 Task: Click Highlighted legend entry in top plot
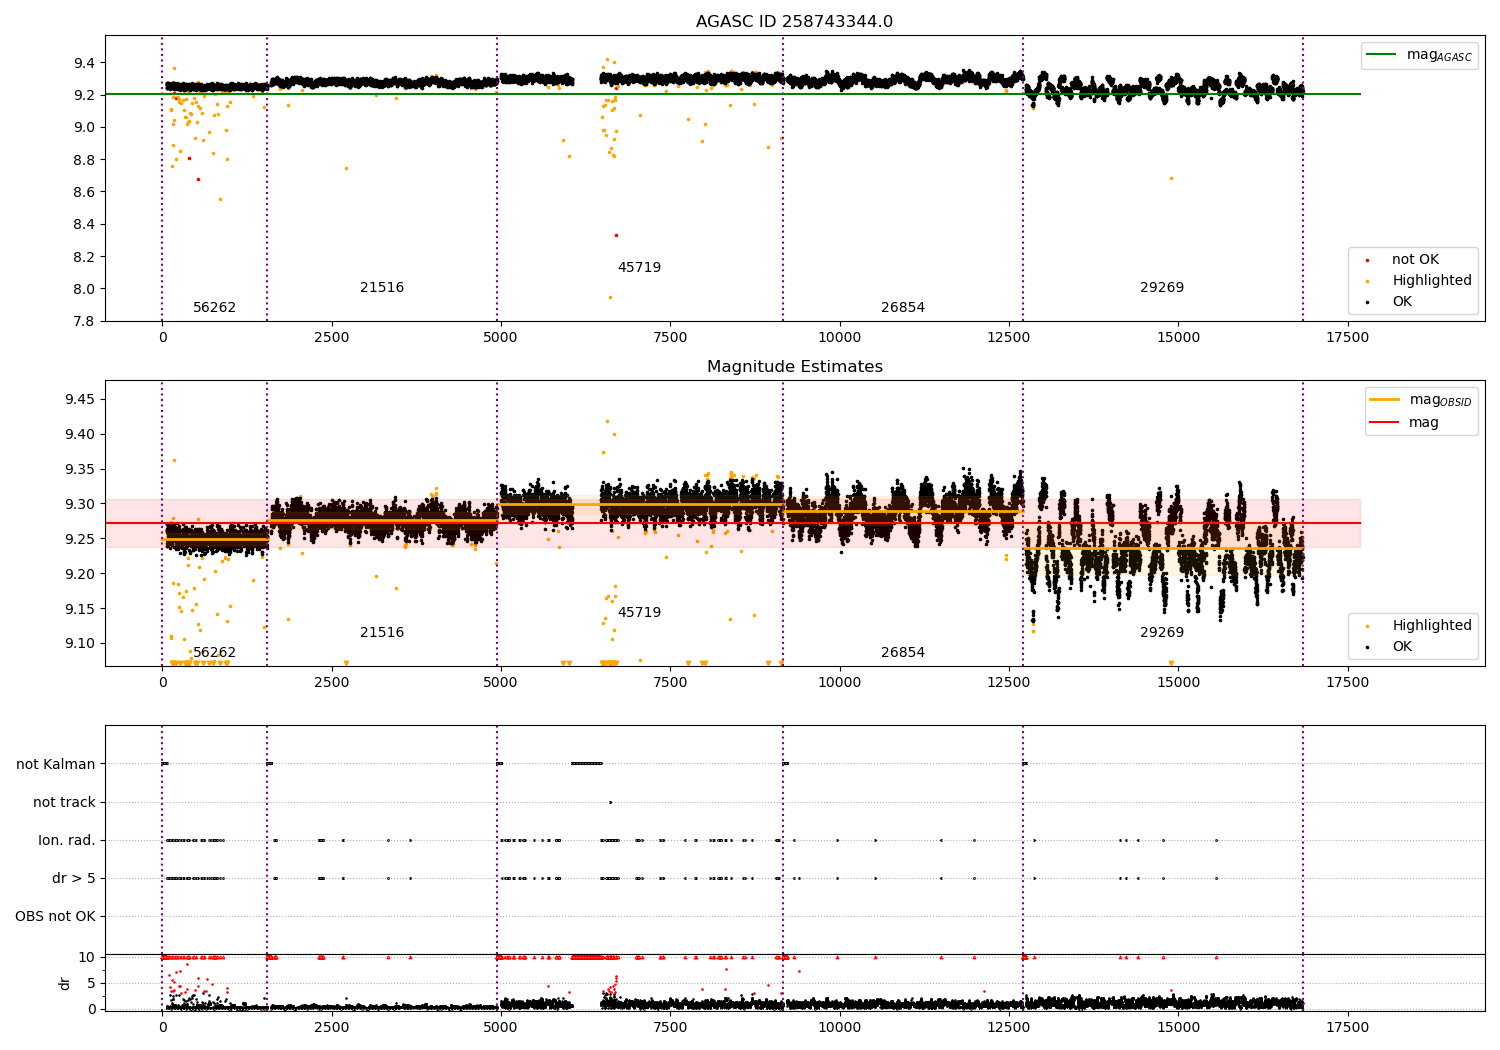click(1421, 281)
